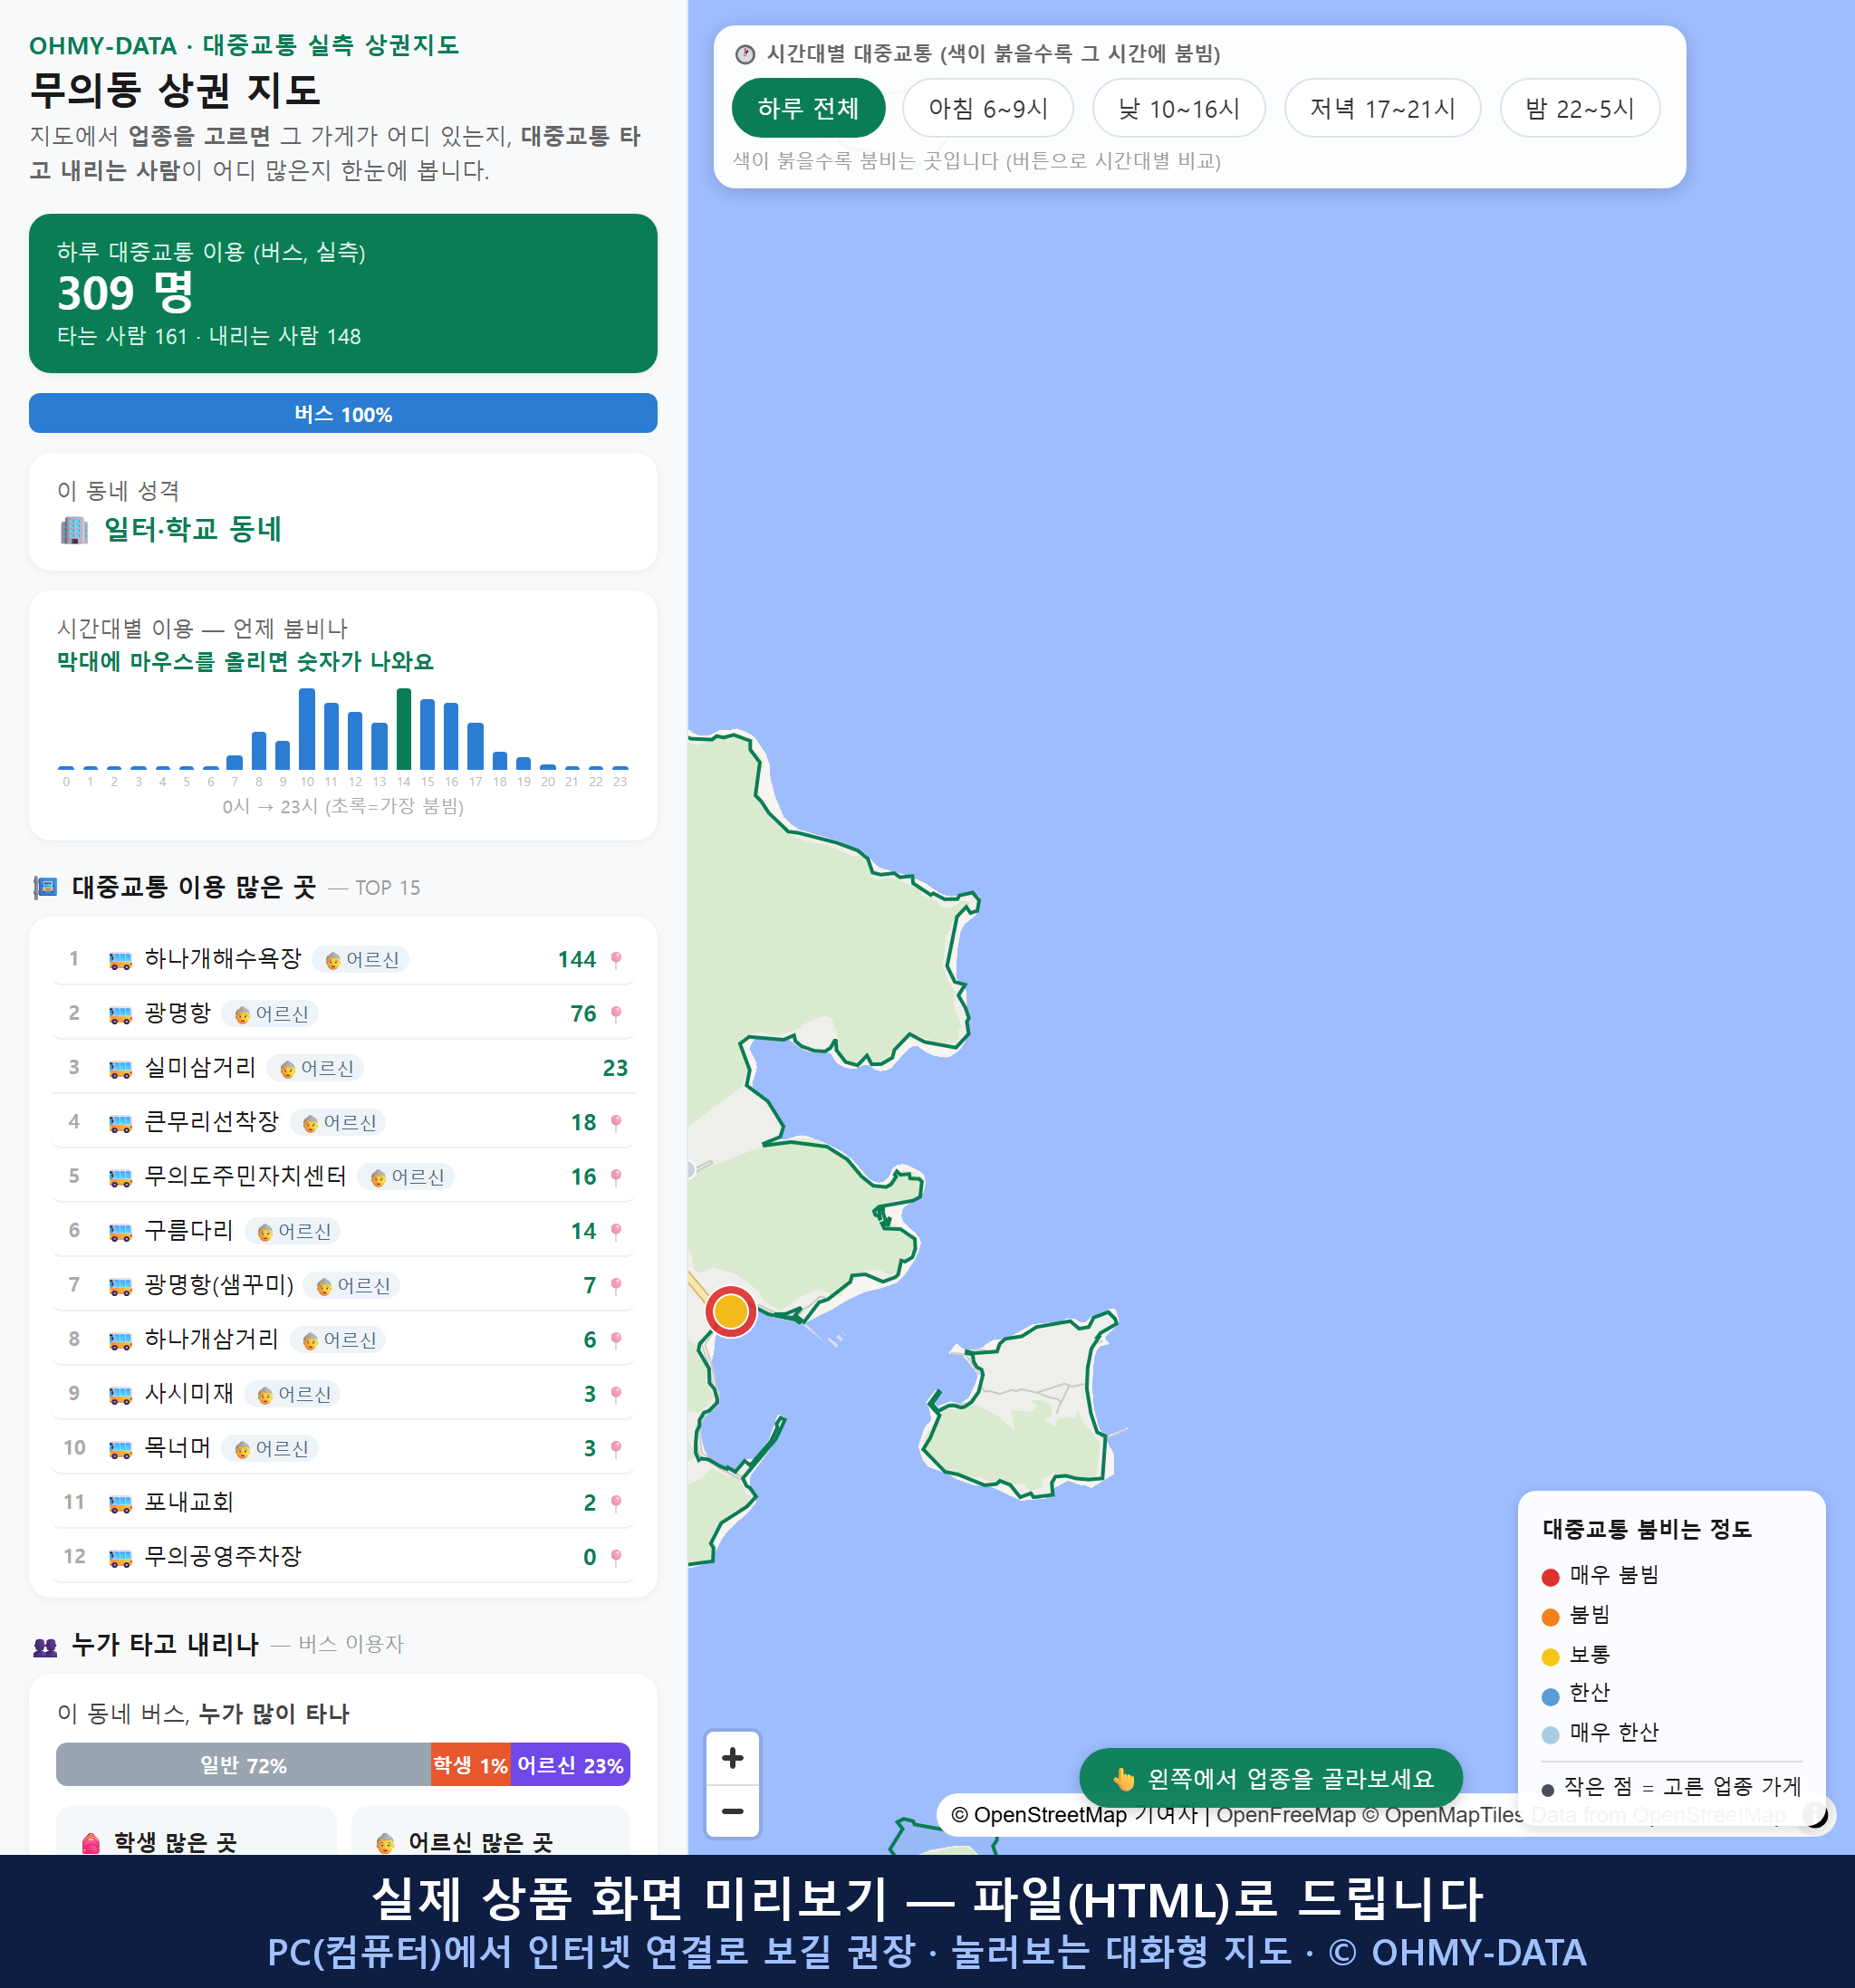The height and width of the screenshot is (1988, 1855).
Task: Click the purple 어르신 23% segment
Action: [570, 1765]
